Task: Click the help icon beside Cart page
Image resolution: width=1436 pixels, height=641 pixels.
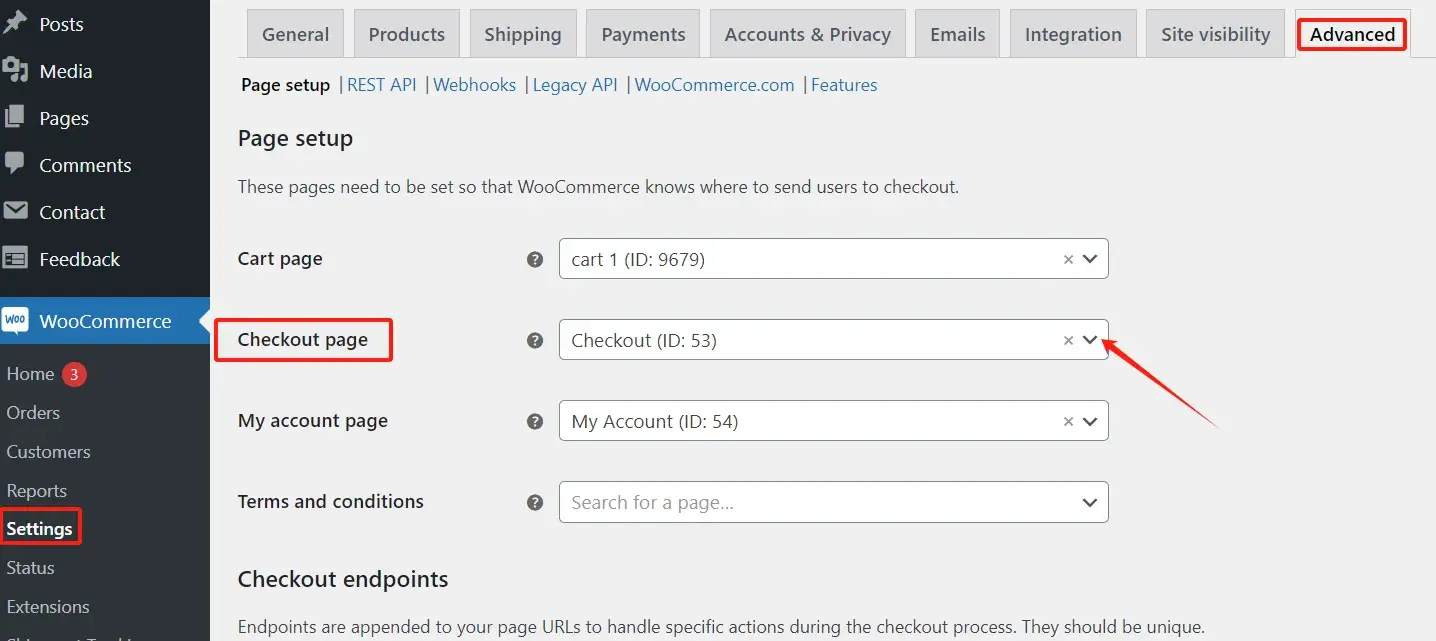Action: (x=535, y=259)
